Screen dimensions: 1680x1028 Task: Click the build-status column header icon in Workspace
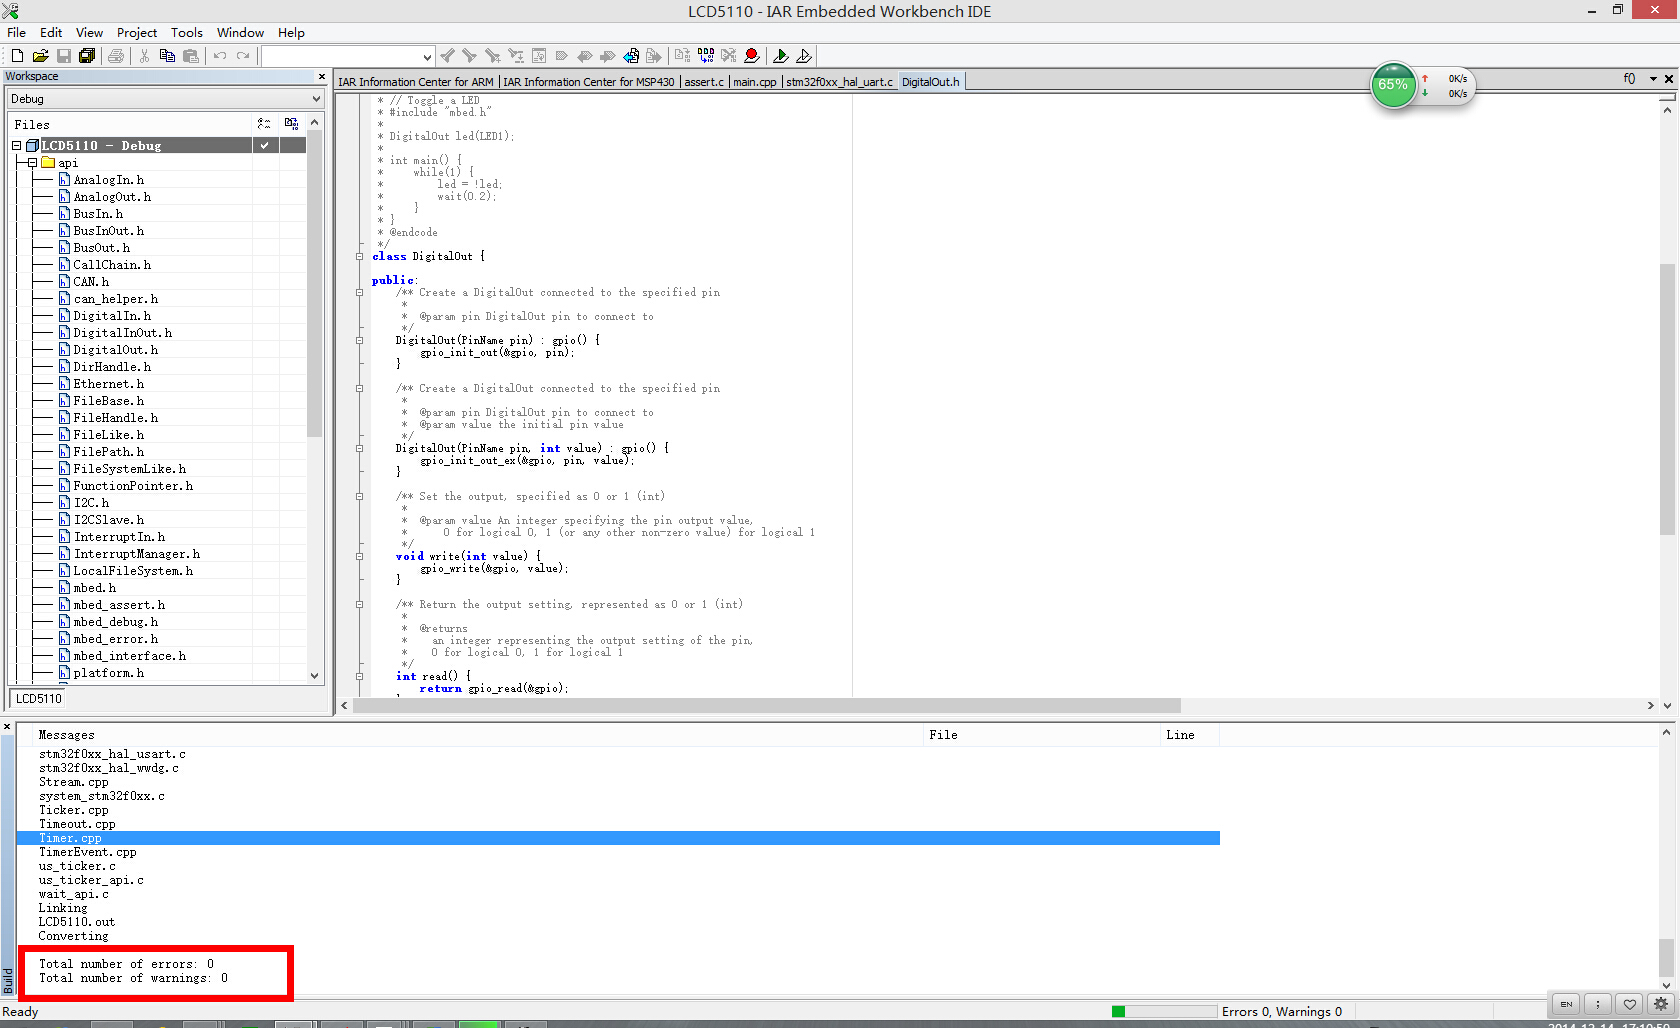(x=264, y=124)
